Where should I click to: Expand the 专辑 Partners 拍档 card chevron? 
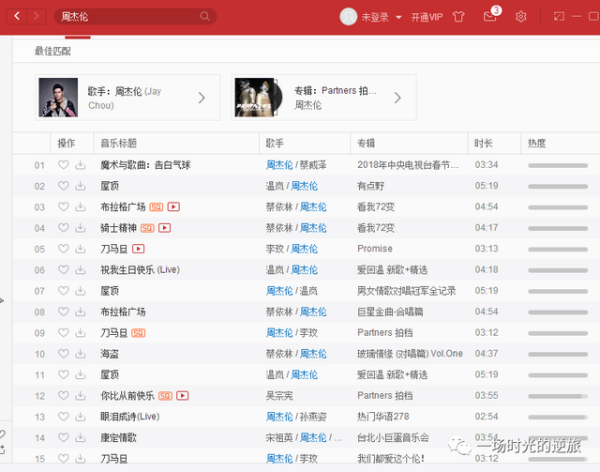[398, 97]
